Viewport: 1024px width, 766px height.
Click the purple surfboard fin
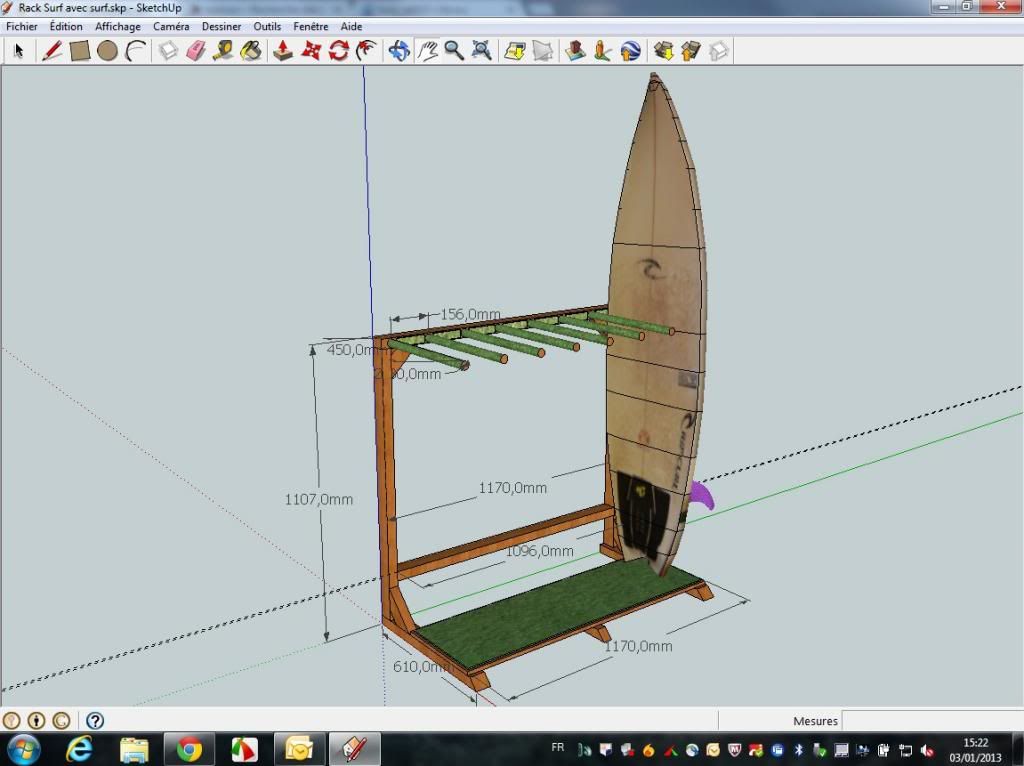[703, 494]
